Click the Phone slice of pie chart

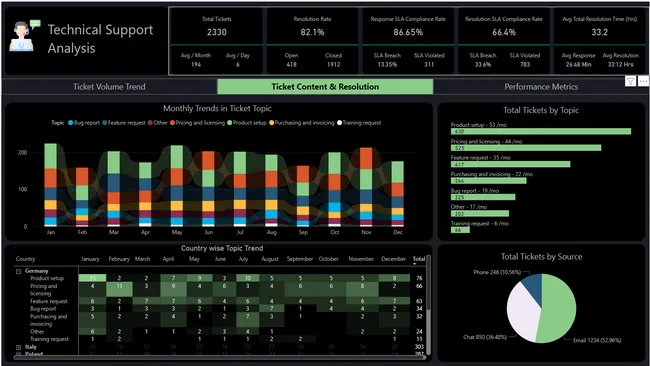point(534,287)
